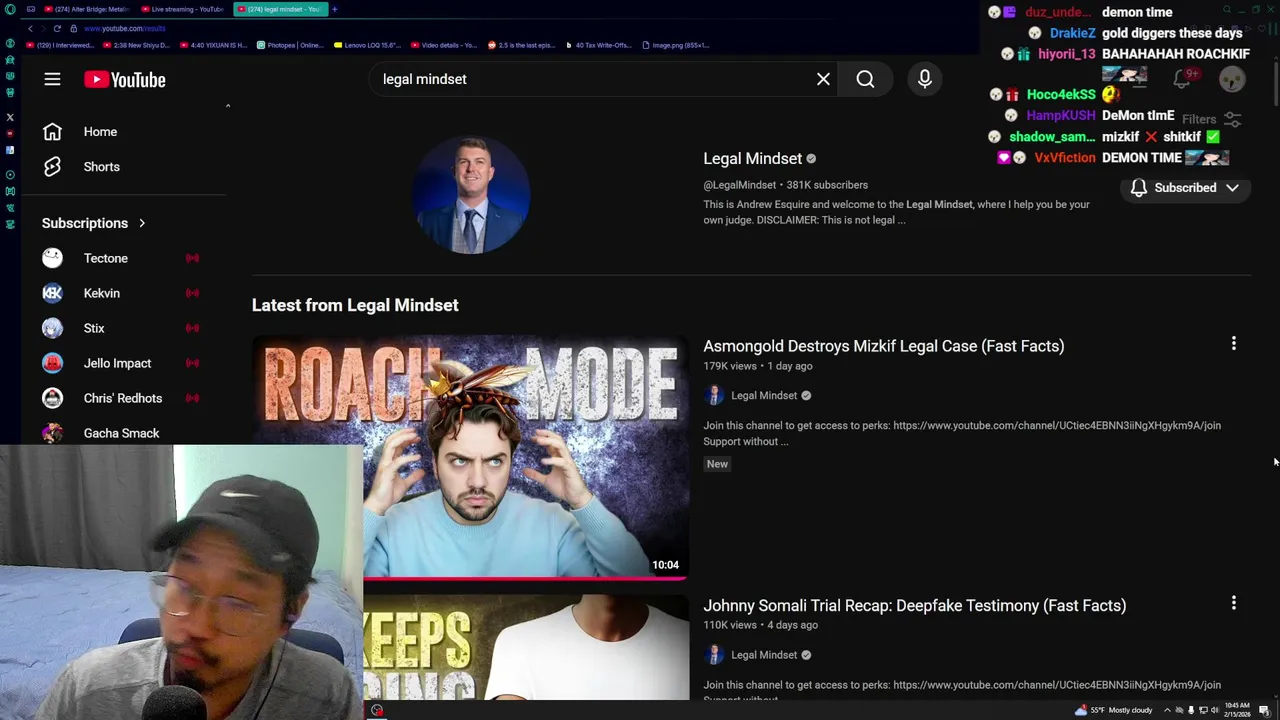Open the account avatar menu
1280x720 pixels.
coord(1232,79)
